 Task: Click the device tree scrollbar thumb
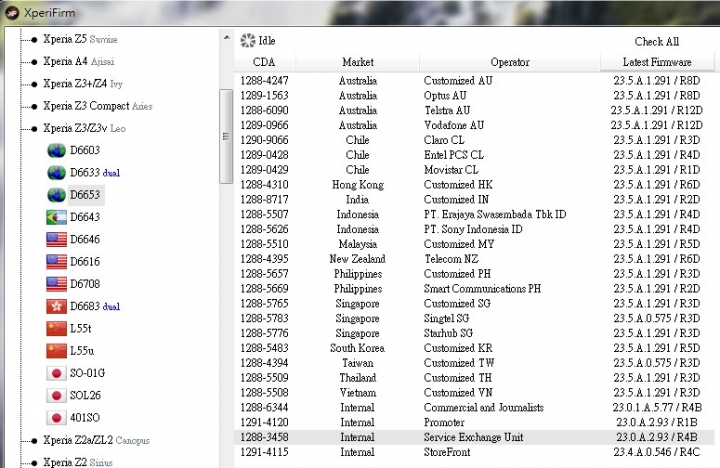point(226,136)
